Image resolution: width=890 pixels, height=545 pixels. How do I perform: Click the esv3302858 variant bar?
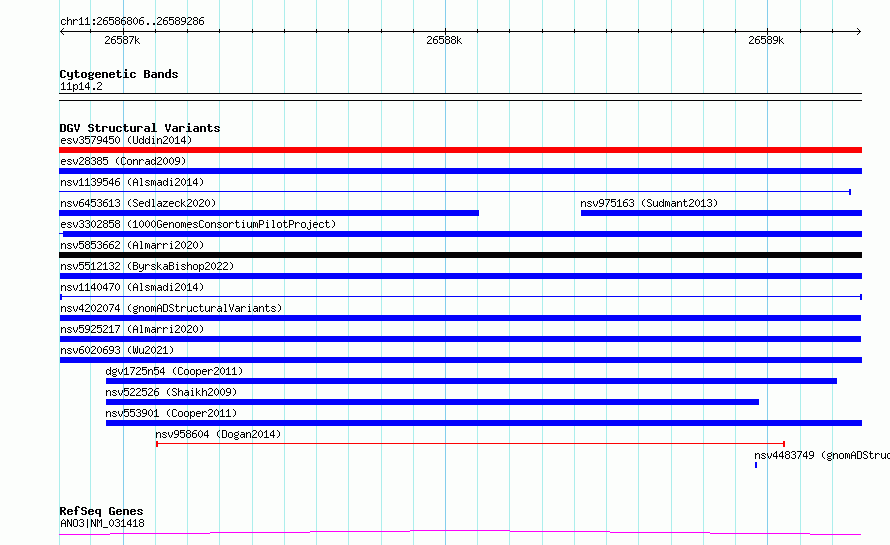460,234
